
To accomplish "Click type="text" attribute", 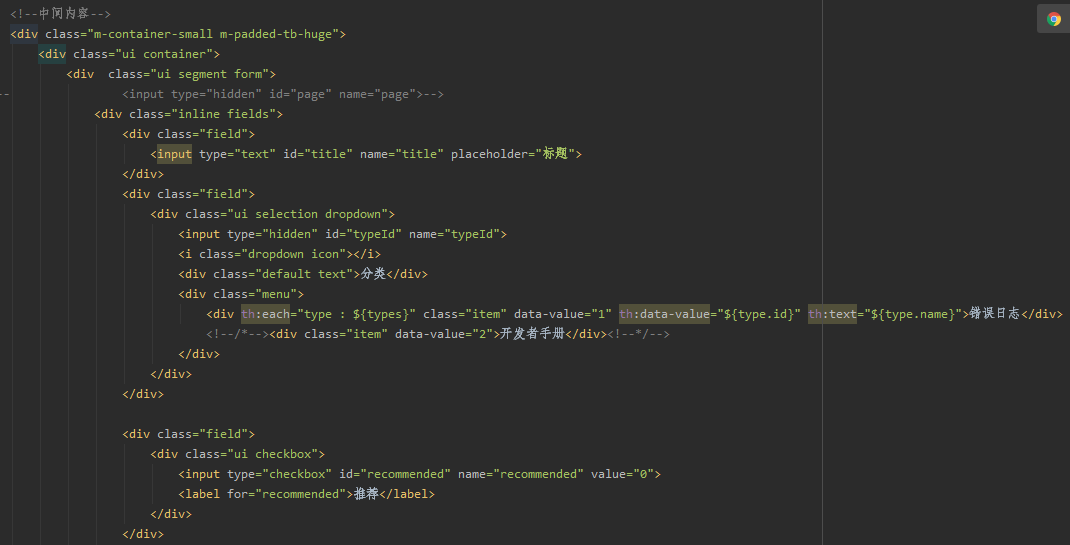I will coord(237,154).
